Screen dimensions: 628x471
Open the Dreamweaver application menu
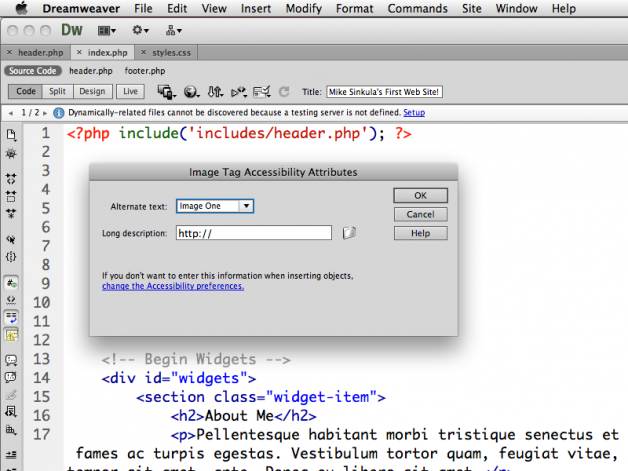tap(81, 8)
